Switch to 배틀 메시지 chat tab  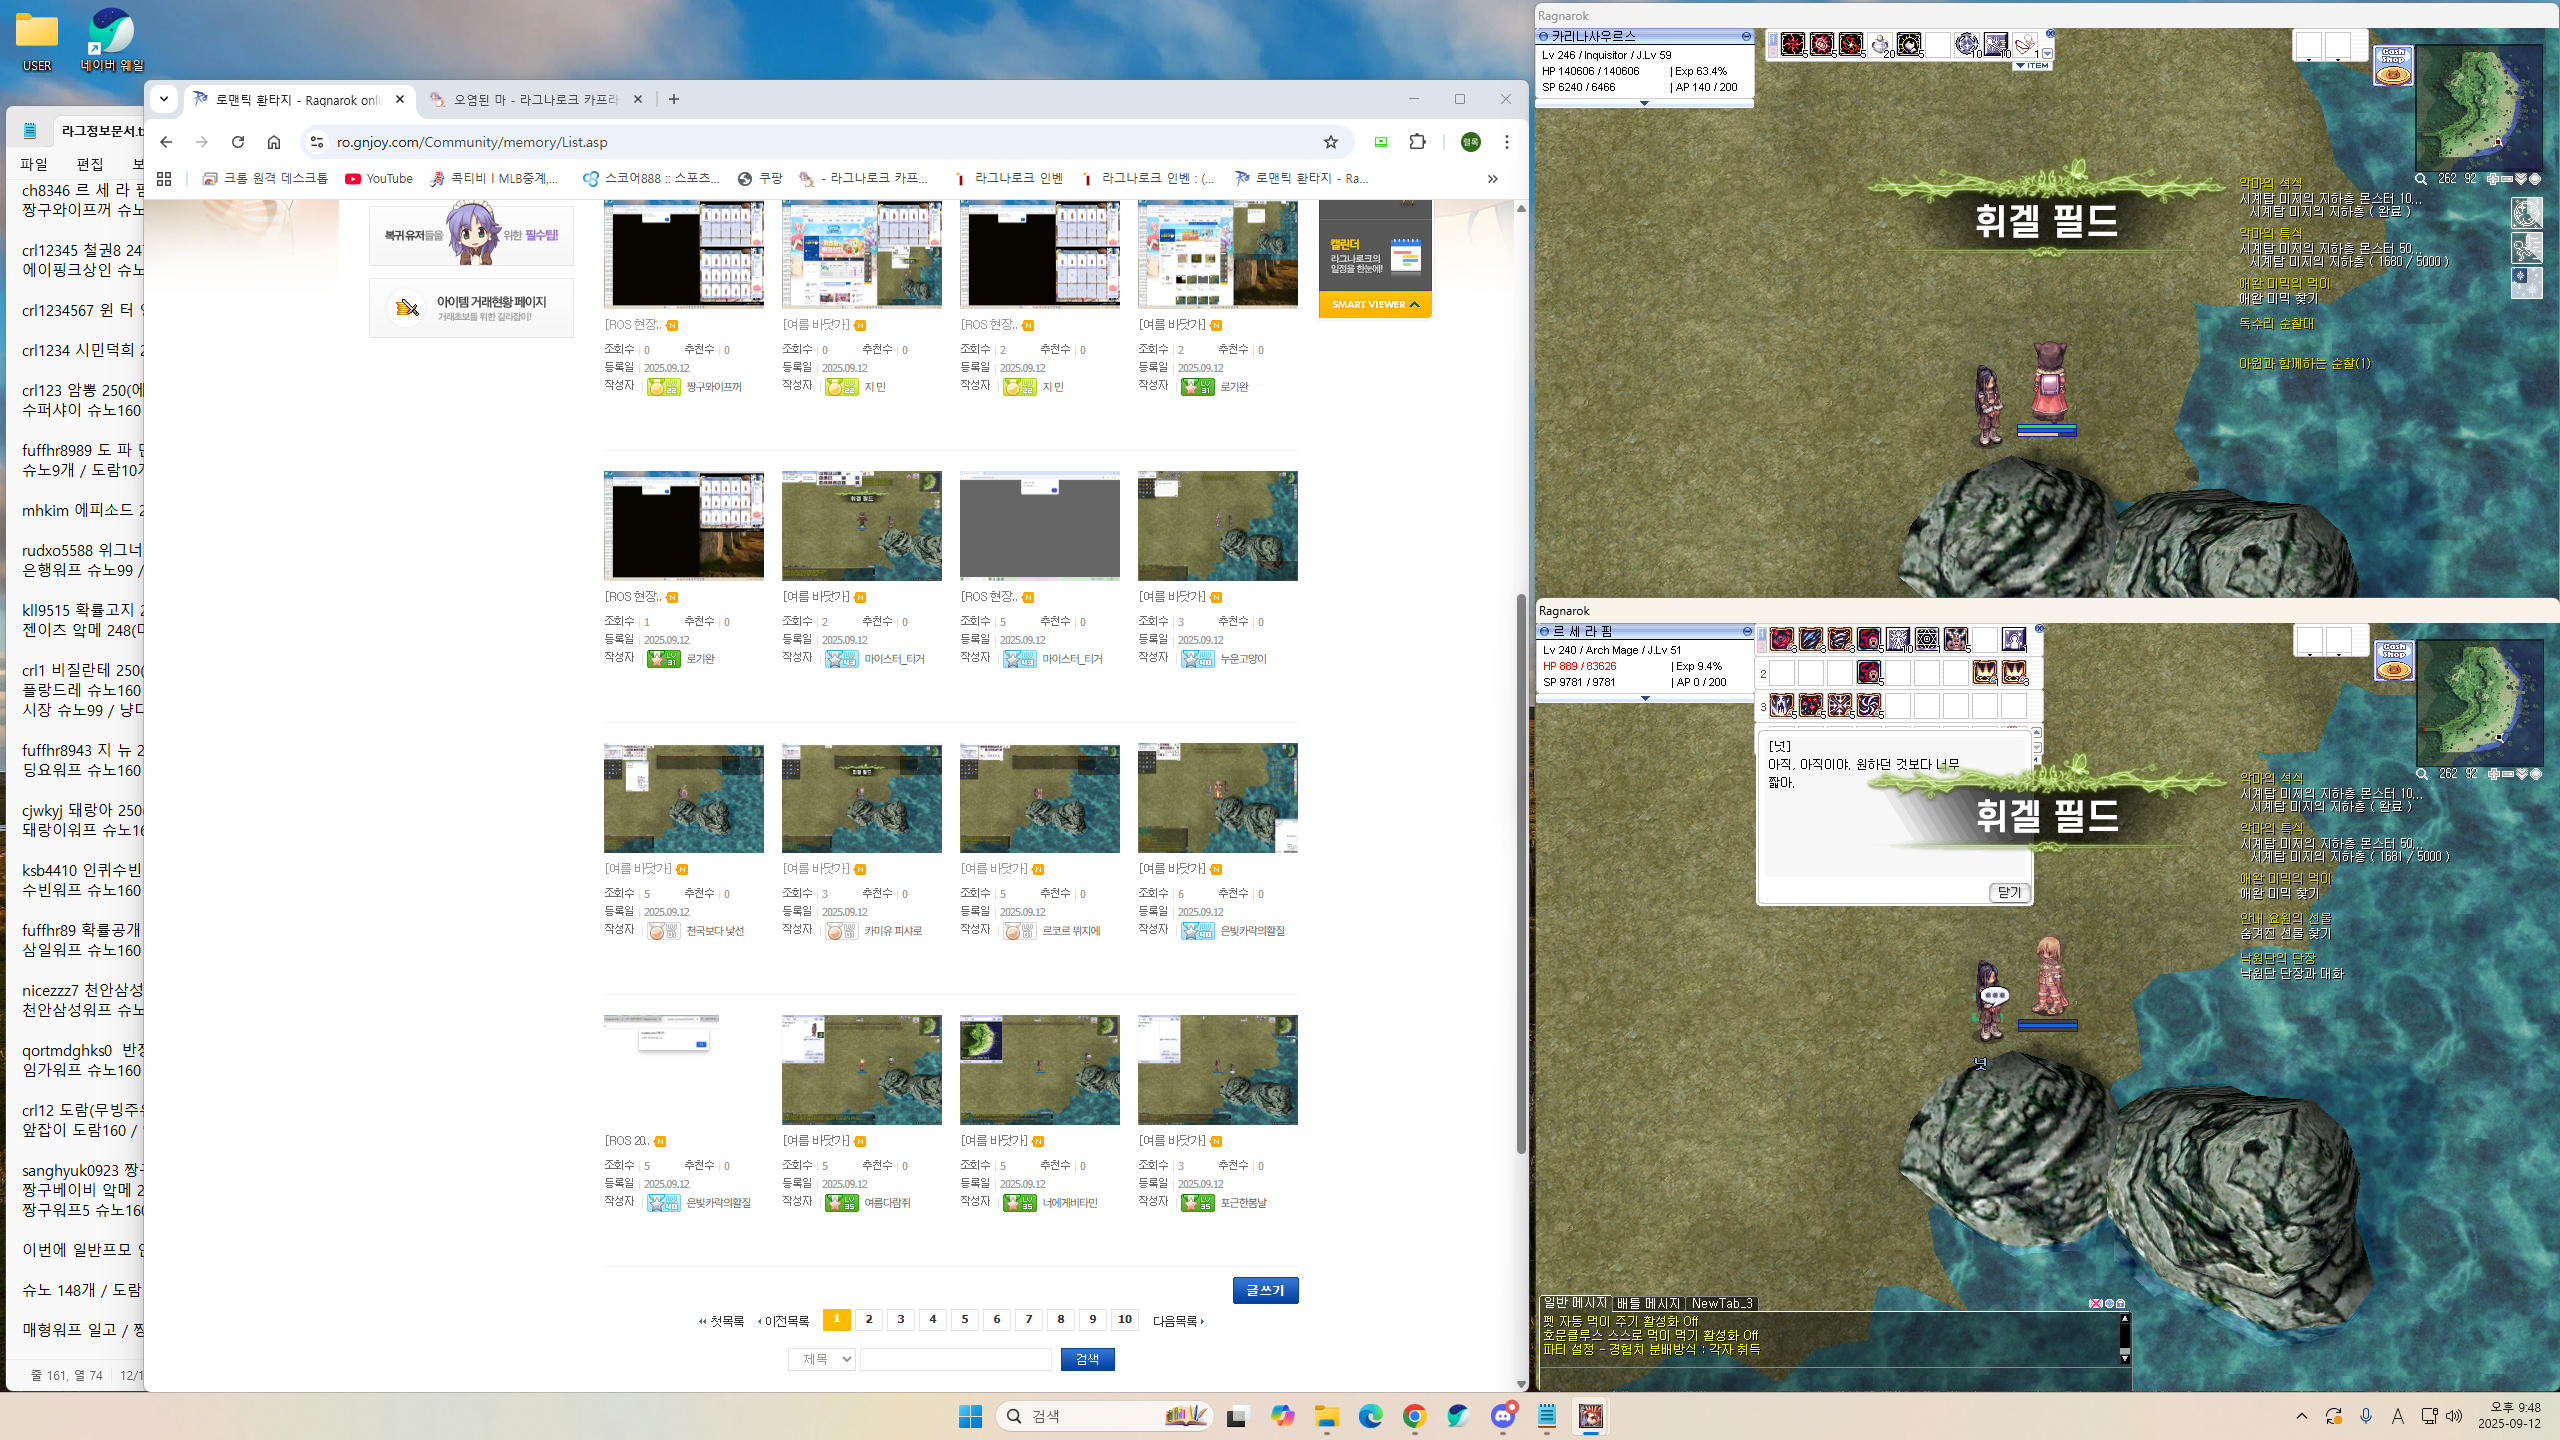point(1647,1303)
